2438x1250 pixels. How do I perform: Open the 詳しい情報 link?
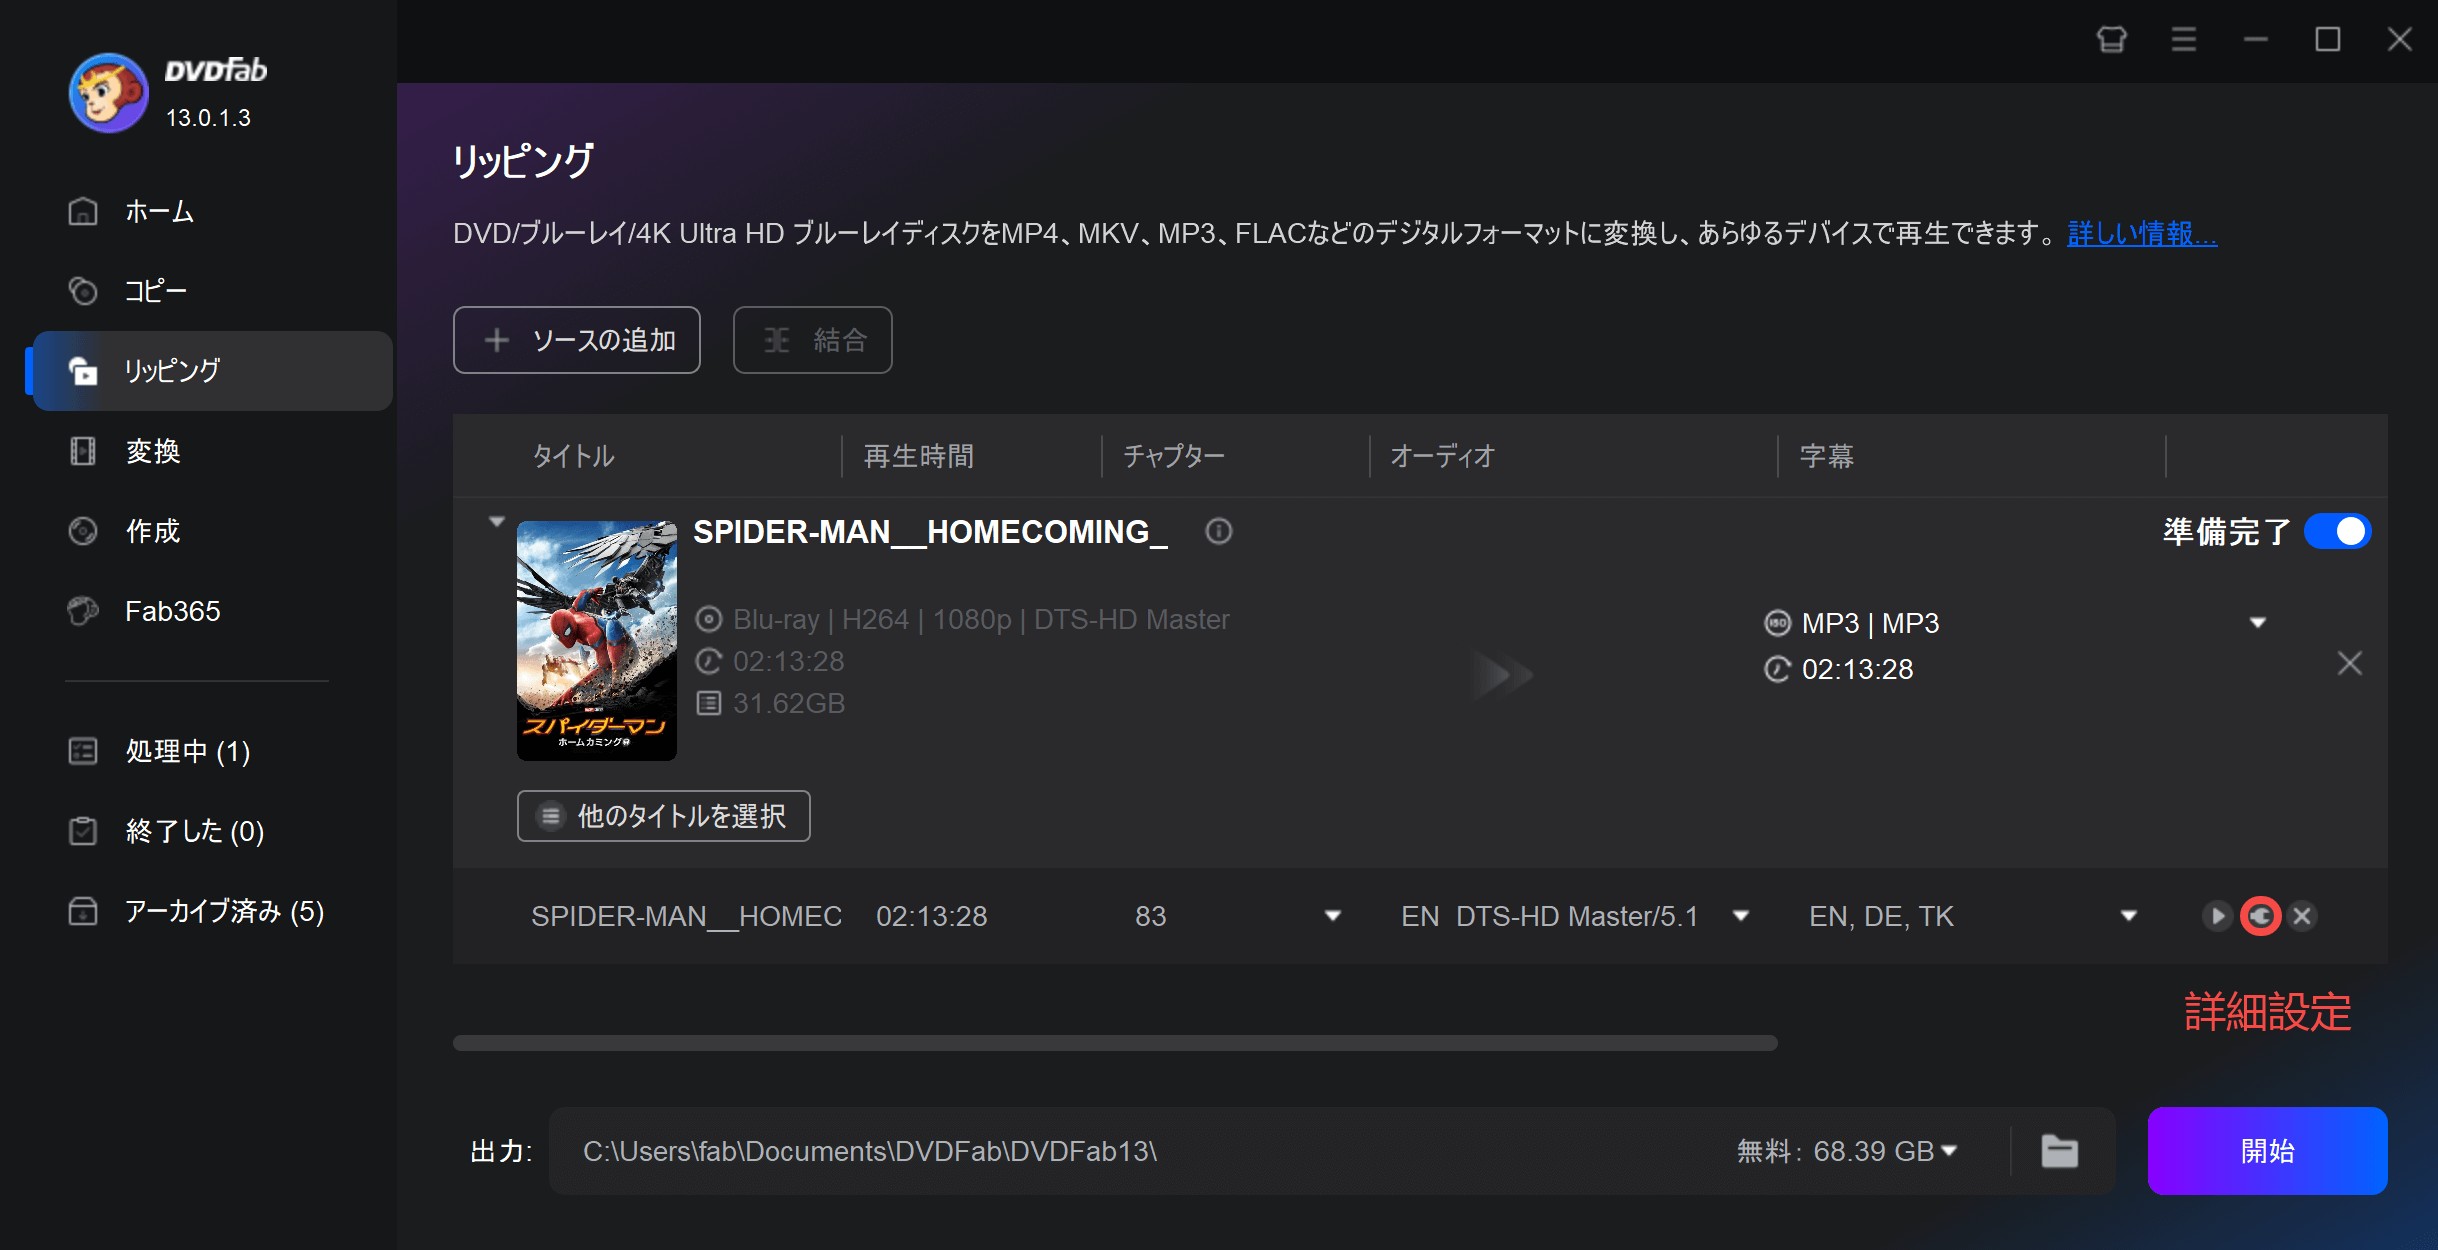(x=2142, y=233)
